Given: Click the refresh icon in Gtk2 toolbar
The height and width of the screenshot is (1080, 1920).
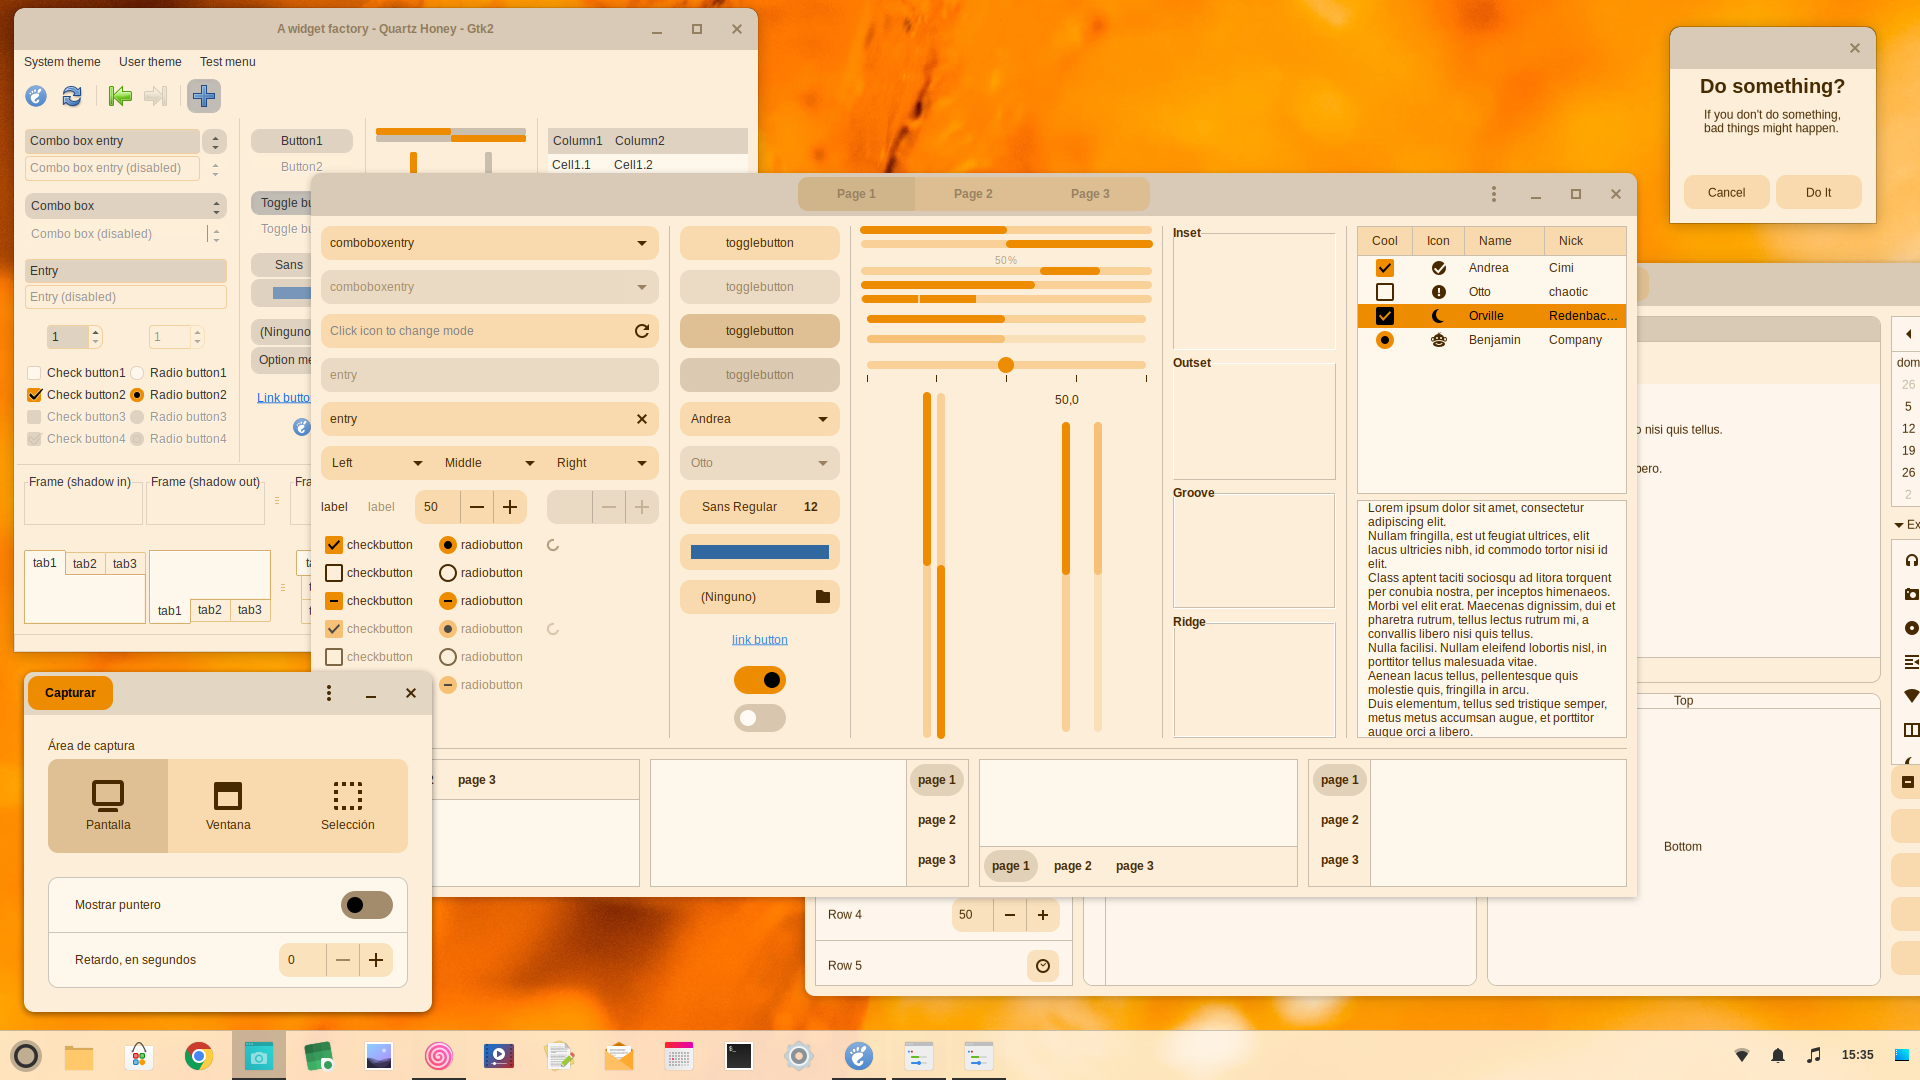Looking at the screenshot, I should pyautogui.click(x=72, y=96).
